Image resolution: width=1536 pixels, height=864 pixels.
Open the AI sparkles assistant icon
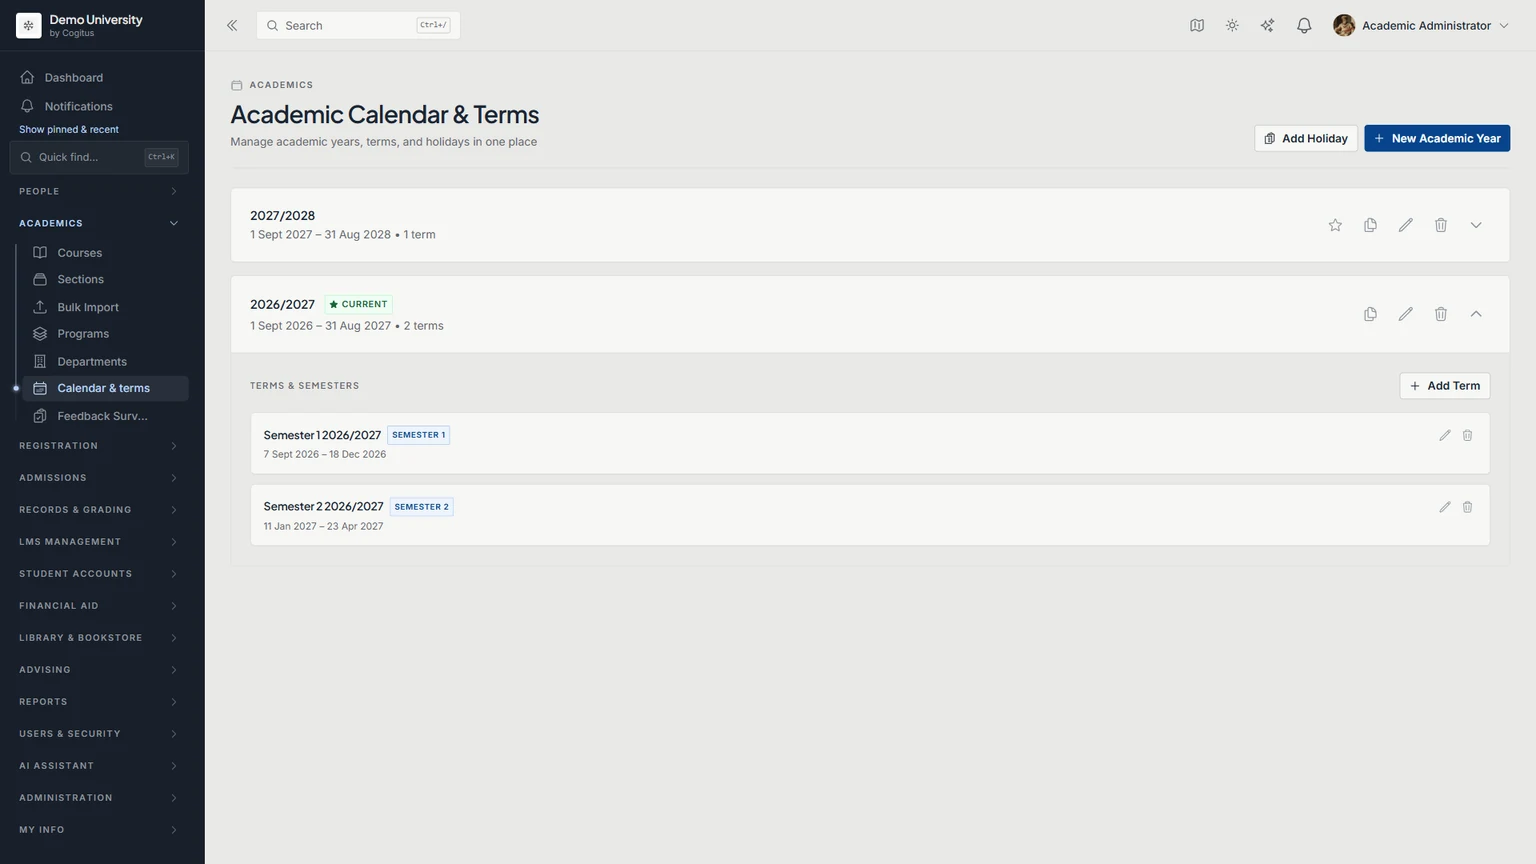pos(1267,26)
